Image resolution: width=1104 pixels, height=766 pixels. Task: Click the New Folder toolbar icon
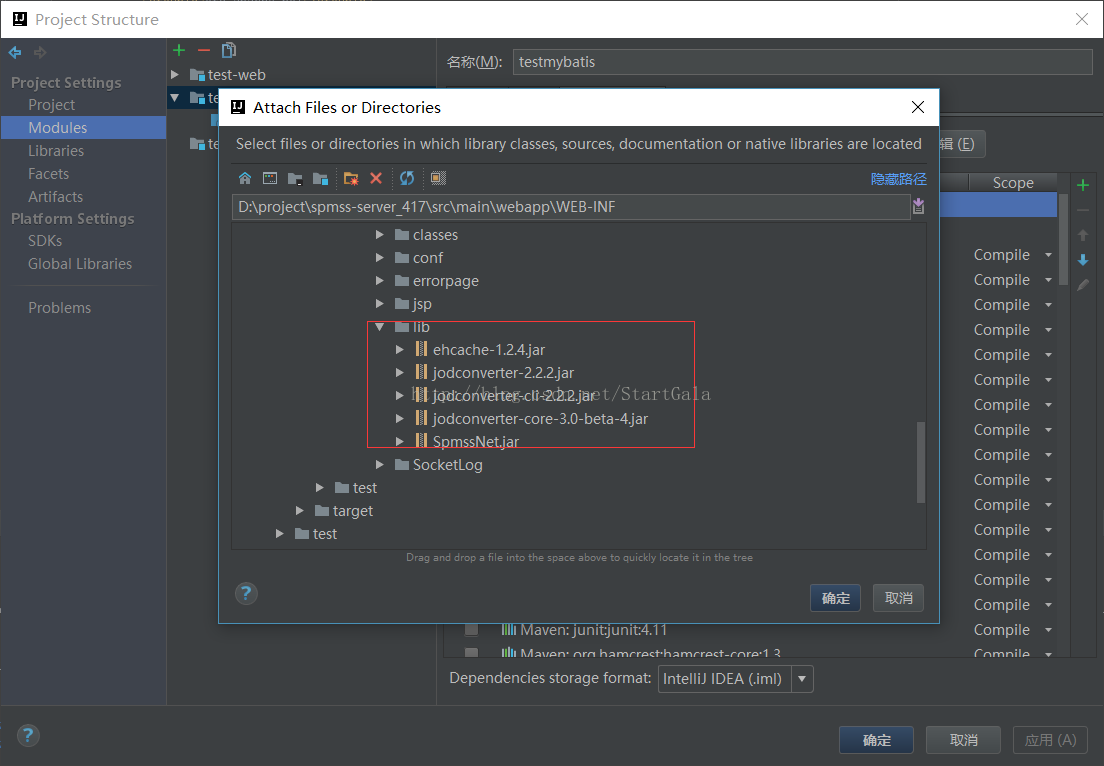click(351, 178)
